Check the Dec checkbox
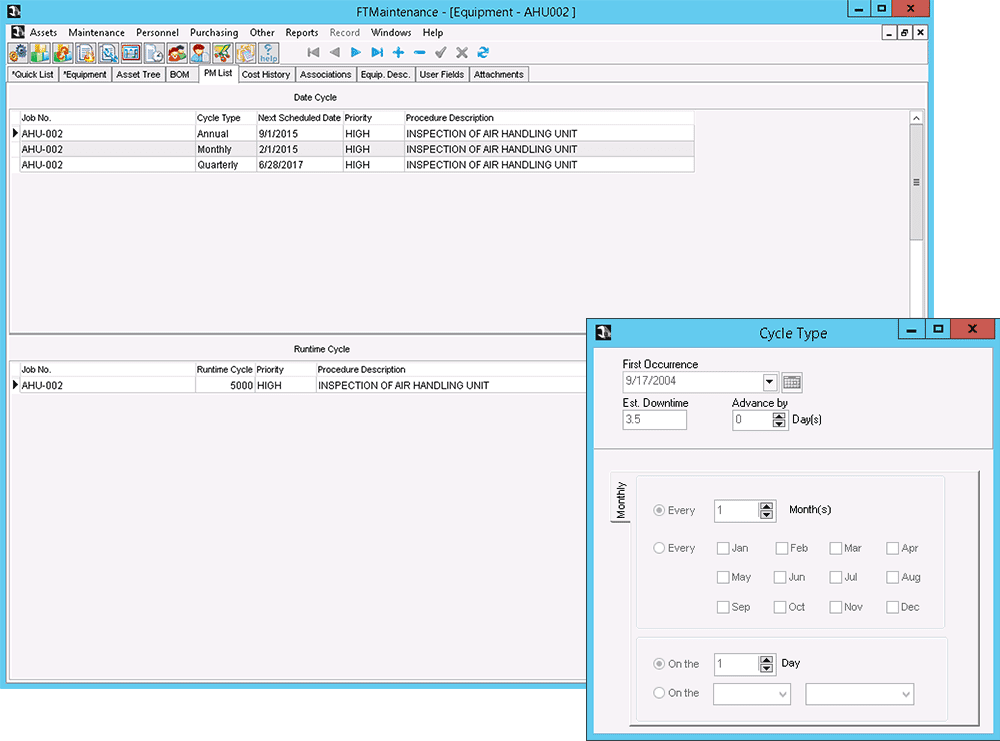 [x=892, y=608]
